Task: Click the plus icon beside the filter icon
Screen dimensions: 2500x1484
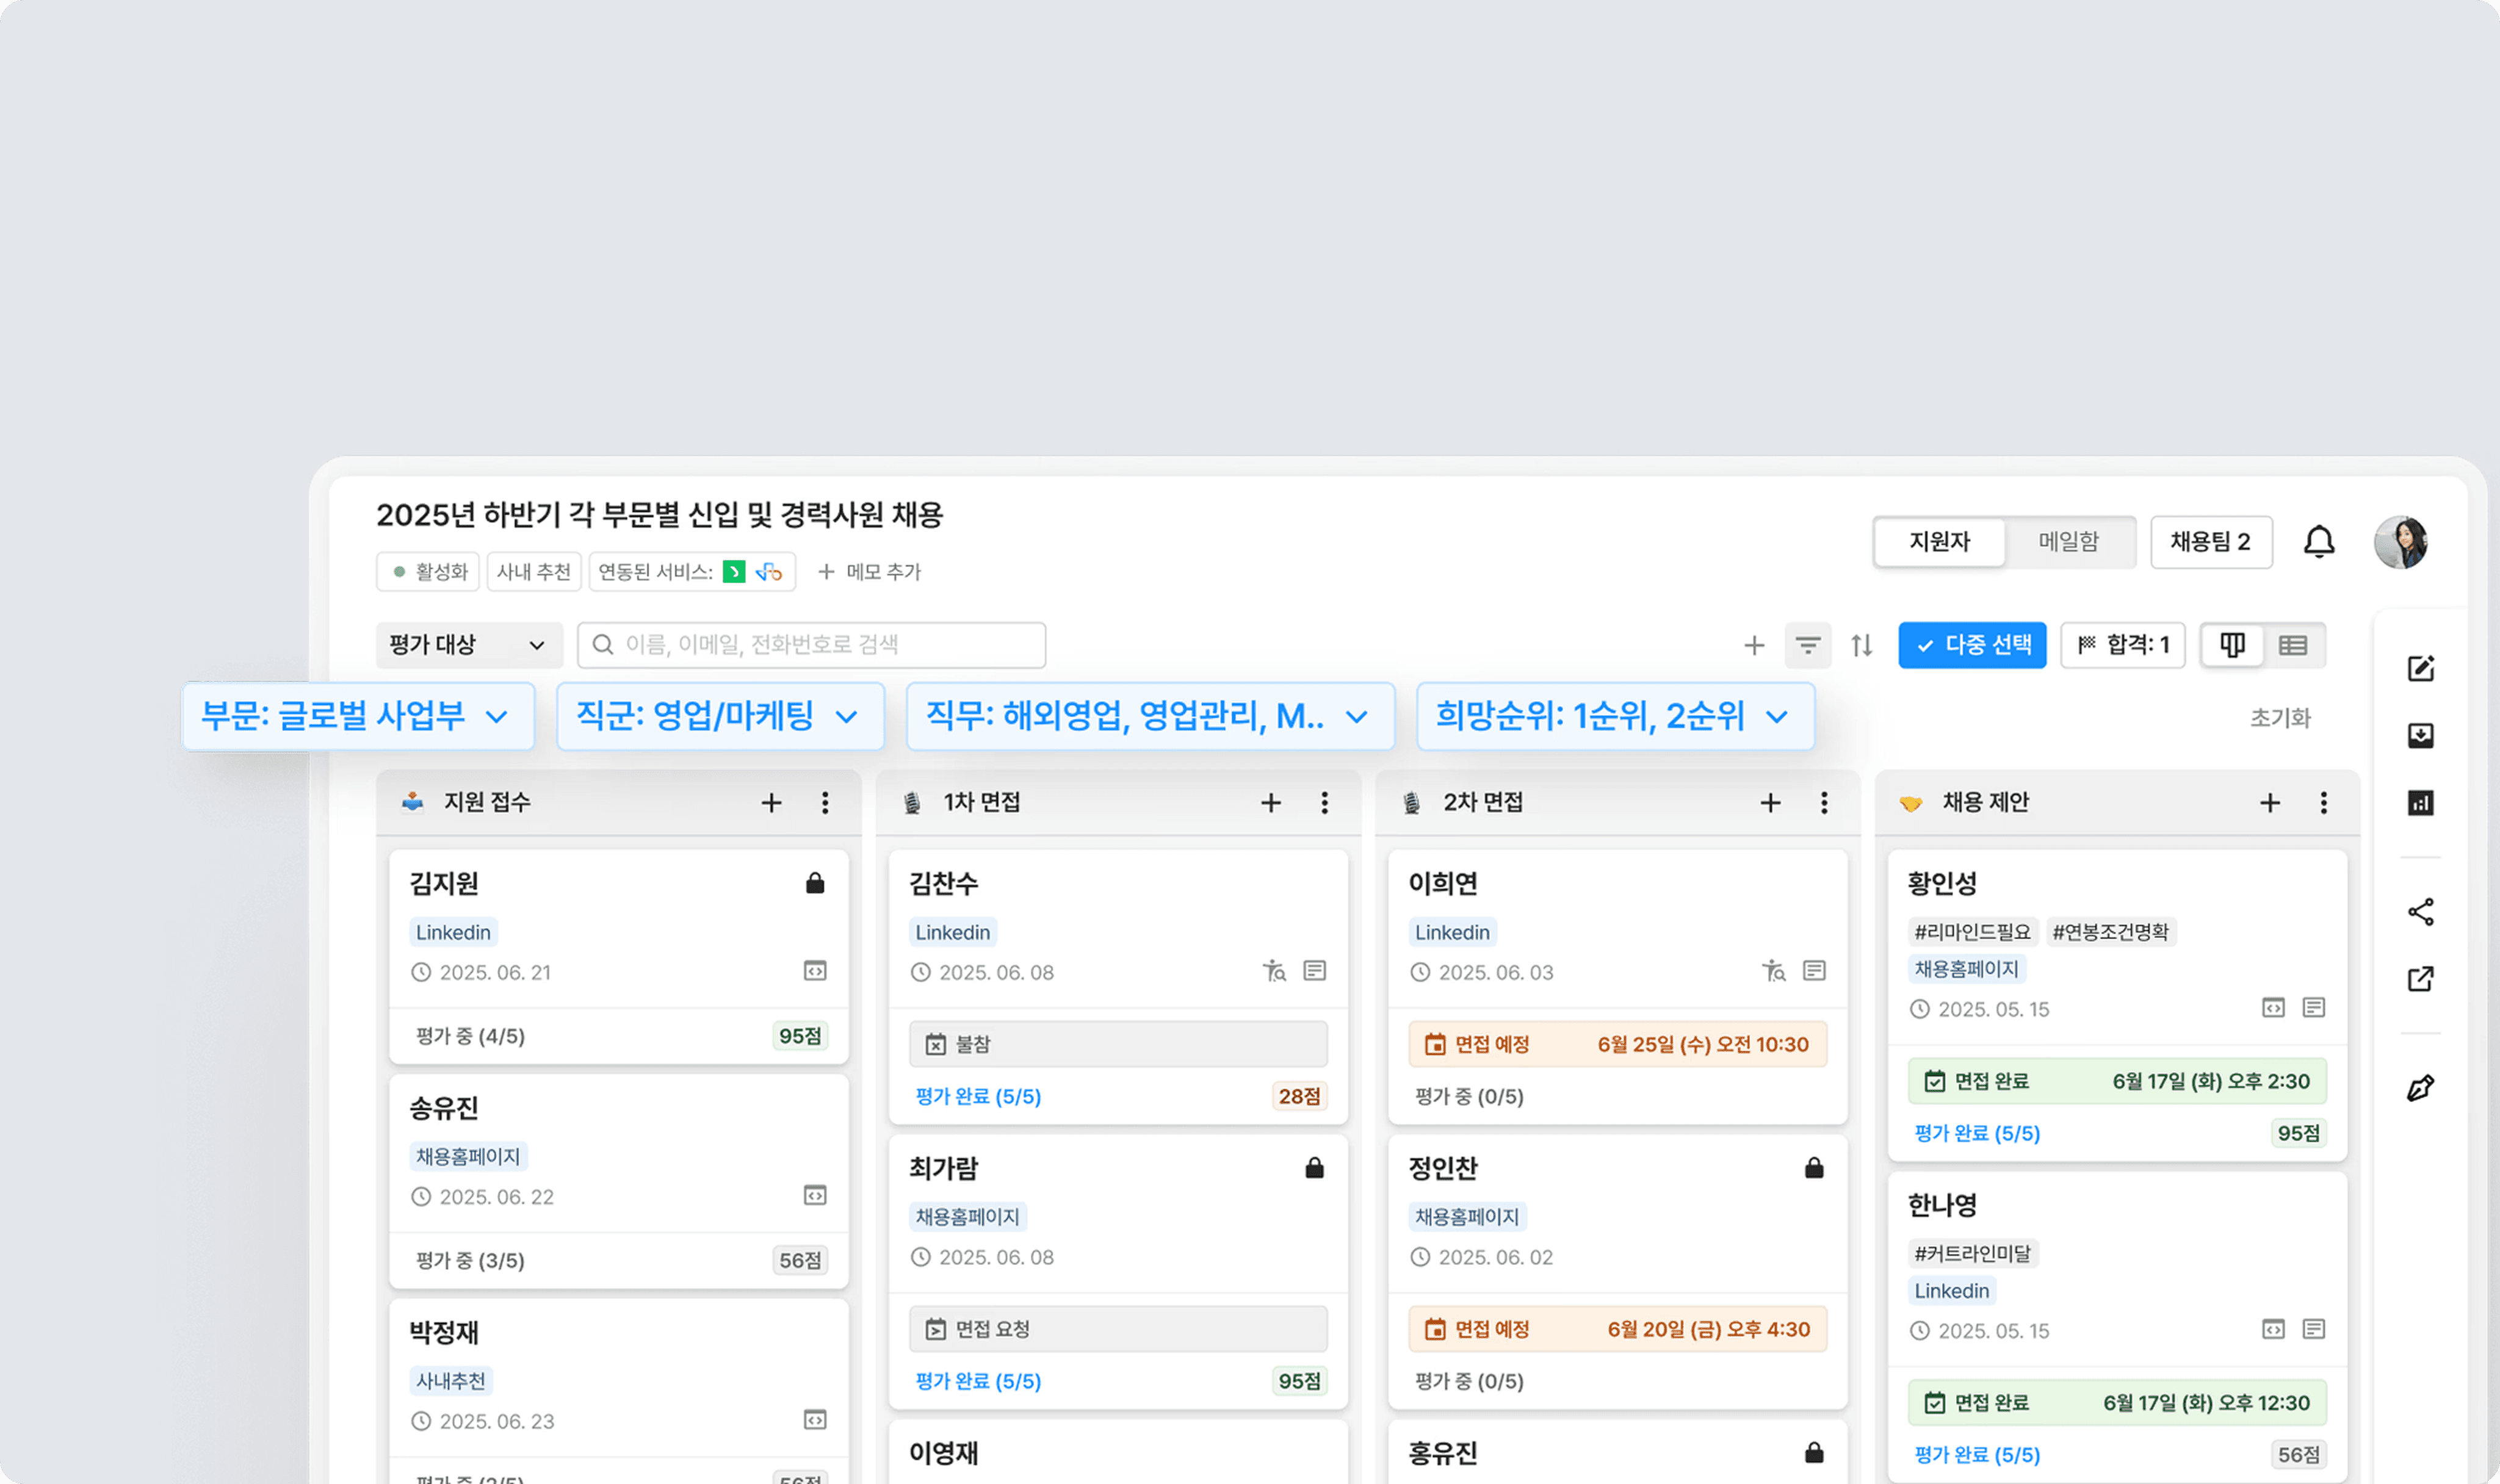Action: pos(1754,645)
